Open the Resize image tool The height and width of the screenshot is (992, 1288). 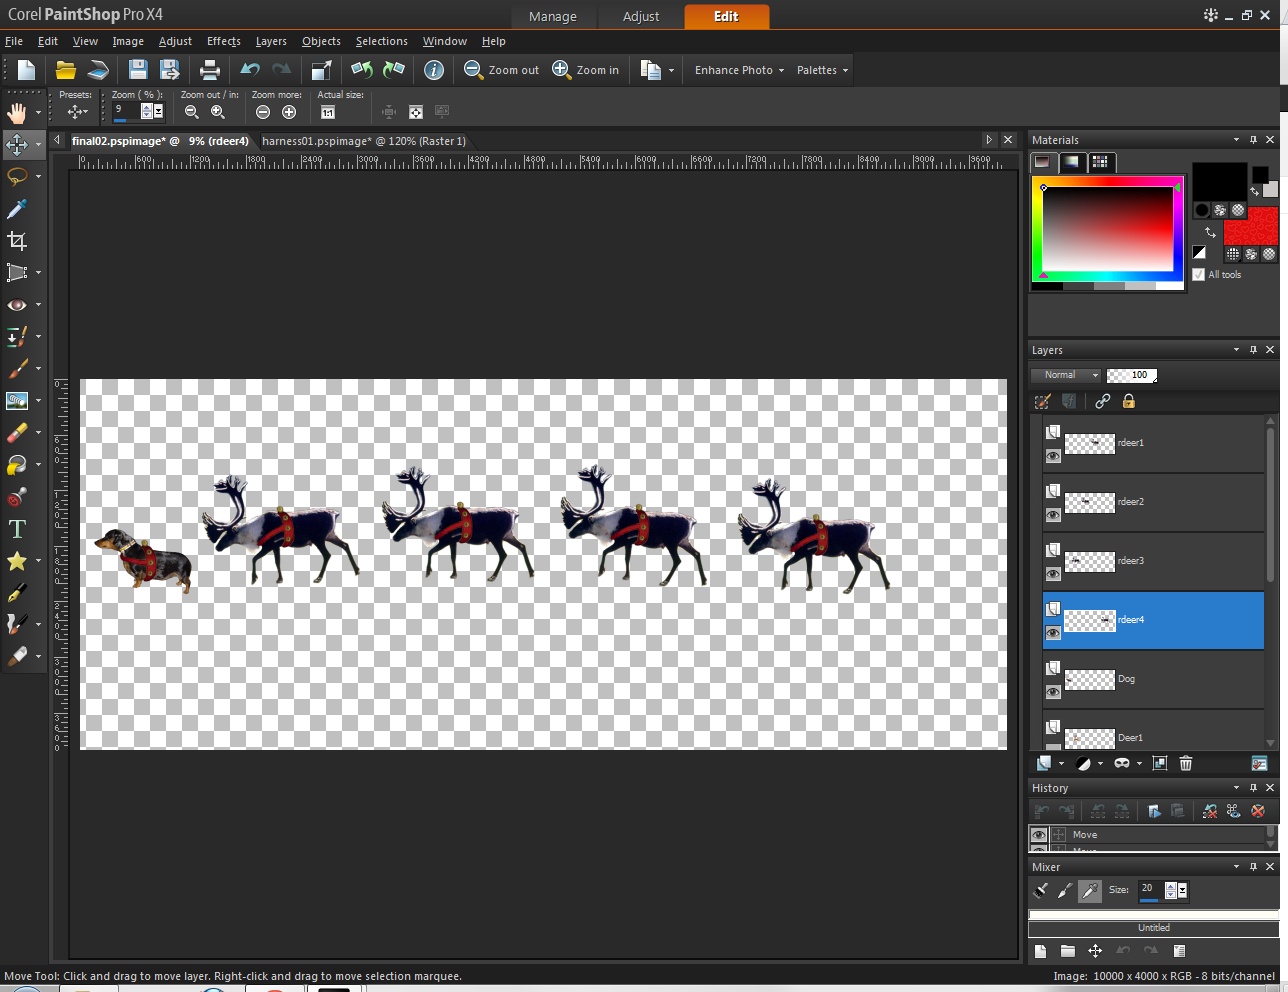(x=321, y=70)
